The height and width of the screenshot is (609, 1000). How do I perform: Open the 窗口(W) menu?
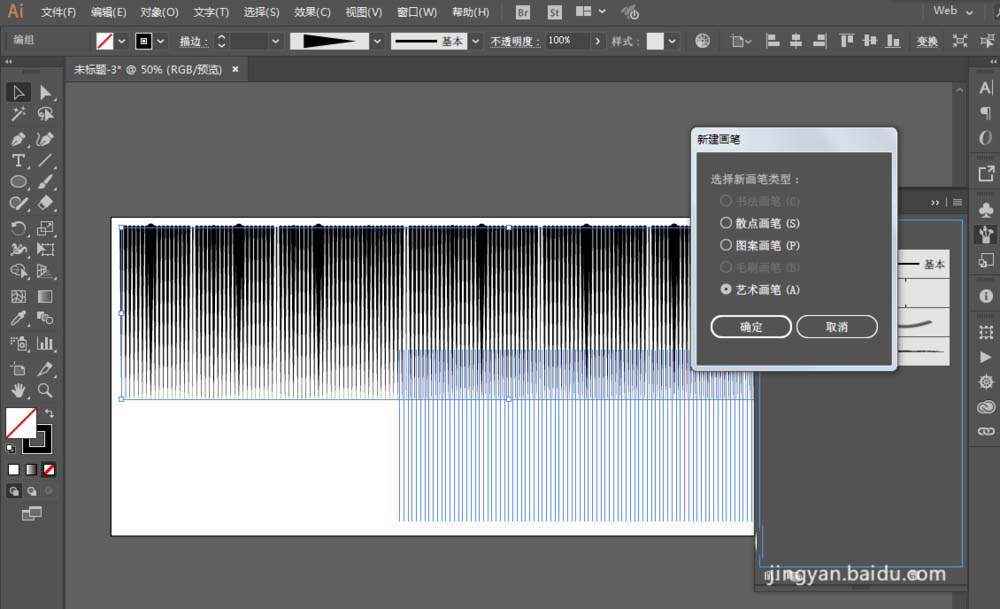[x=416, y=12]
